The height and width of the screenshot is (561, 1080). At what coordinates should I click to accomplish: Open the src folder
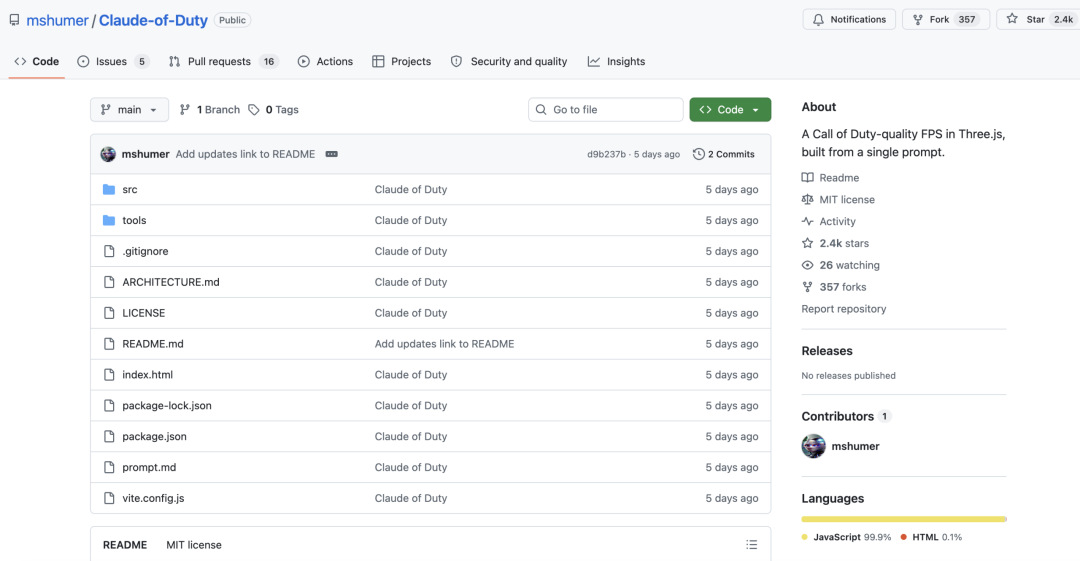pyautogui.click(x=129, y=190)
